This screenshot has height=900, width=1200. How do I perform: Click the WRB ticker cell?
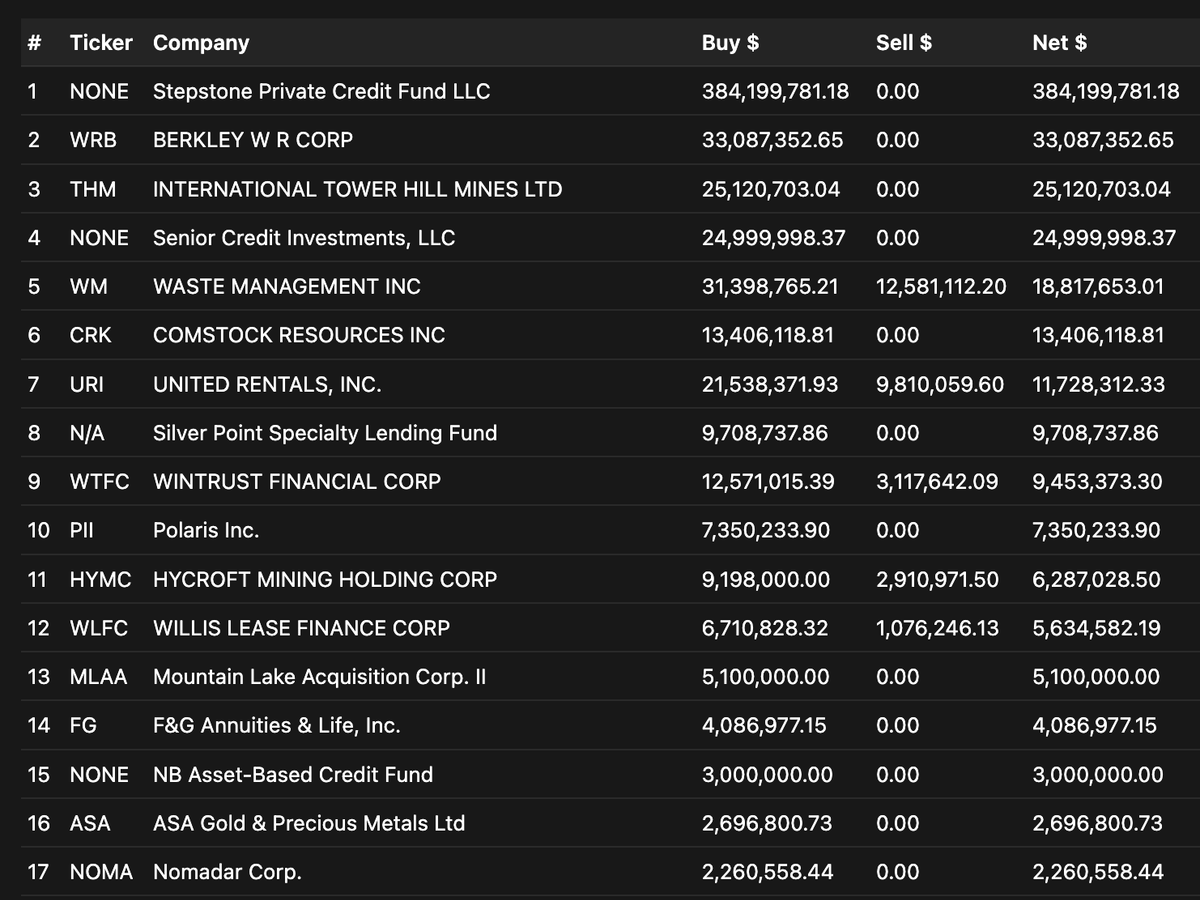[x=93, y=140]
